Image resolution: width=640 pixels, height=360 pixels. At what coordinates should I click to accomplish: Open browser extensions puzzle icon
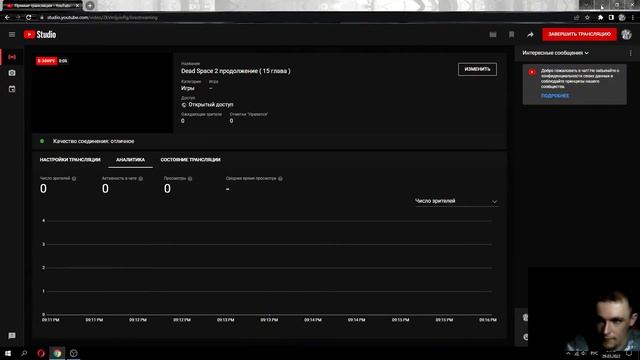pos(600,18)
